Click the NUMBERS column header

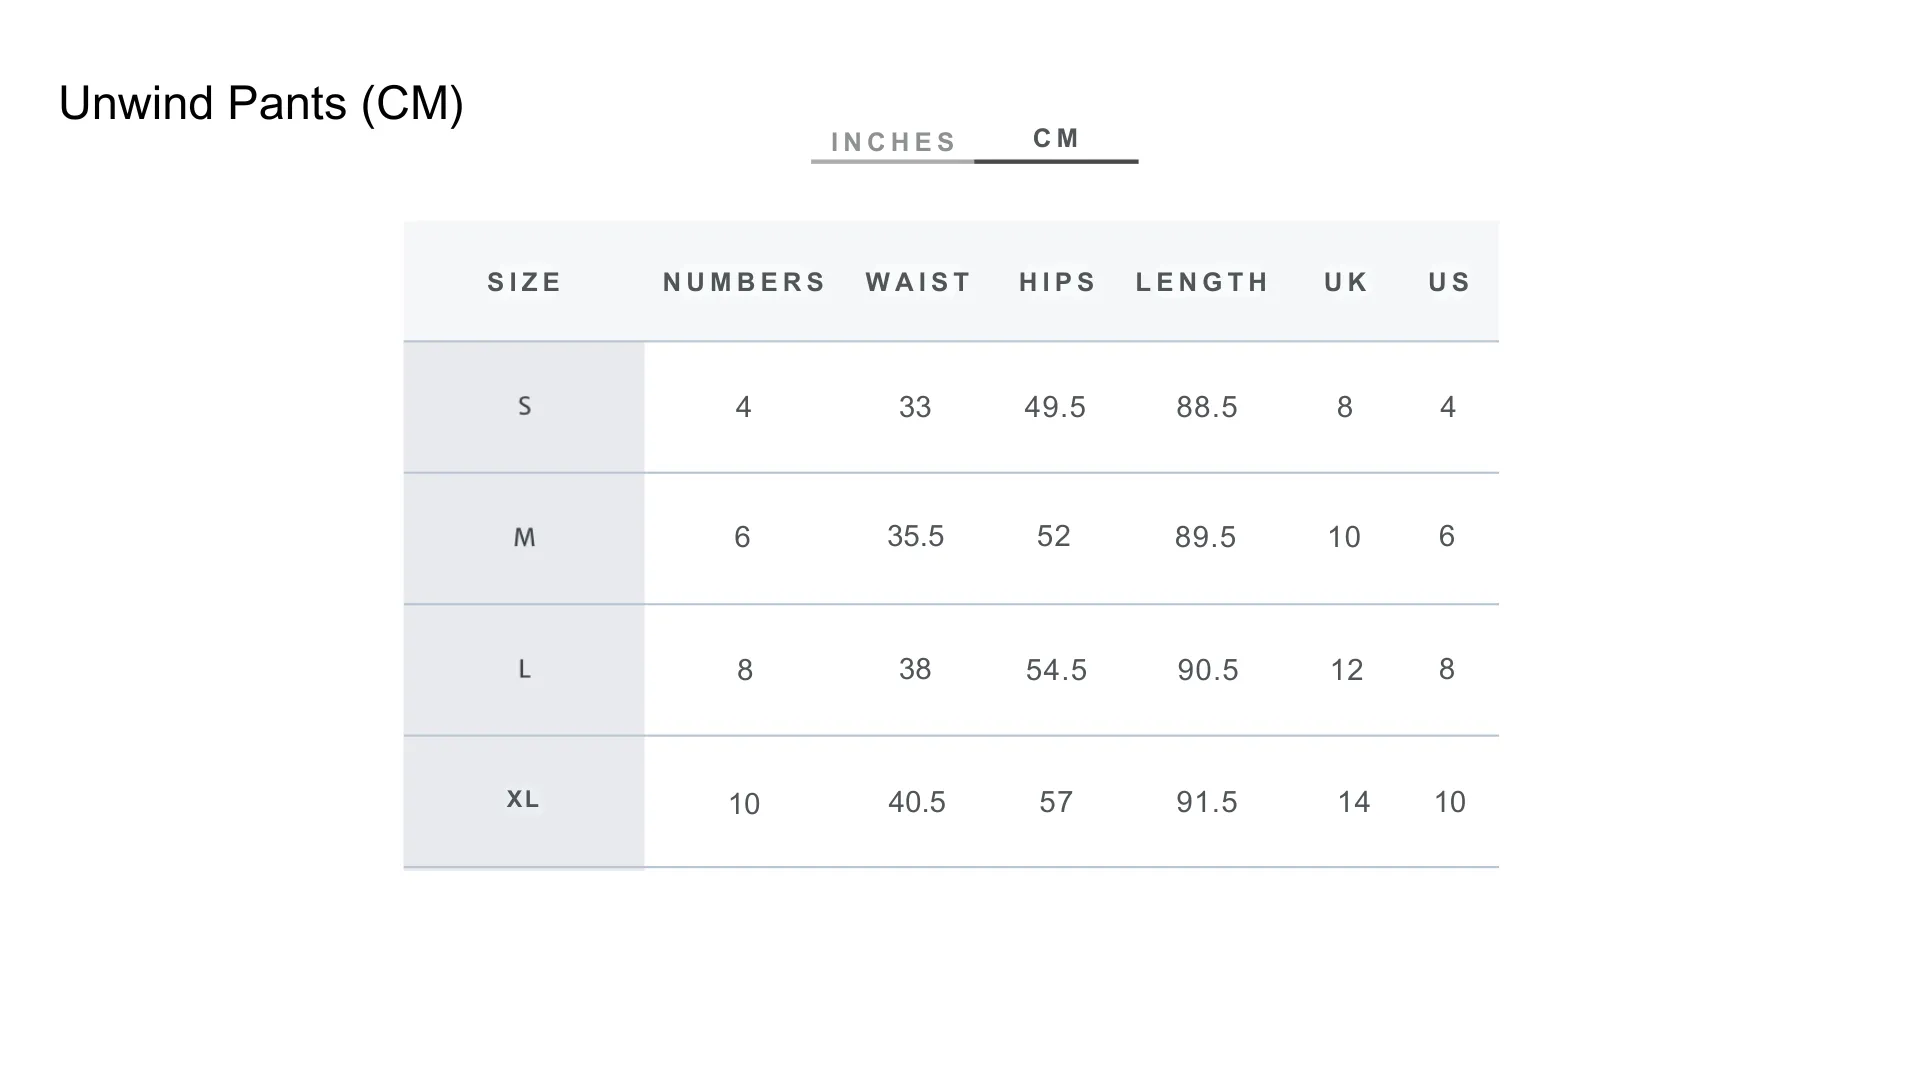coord(744,282)
